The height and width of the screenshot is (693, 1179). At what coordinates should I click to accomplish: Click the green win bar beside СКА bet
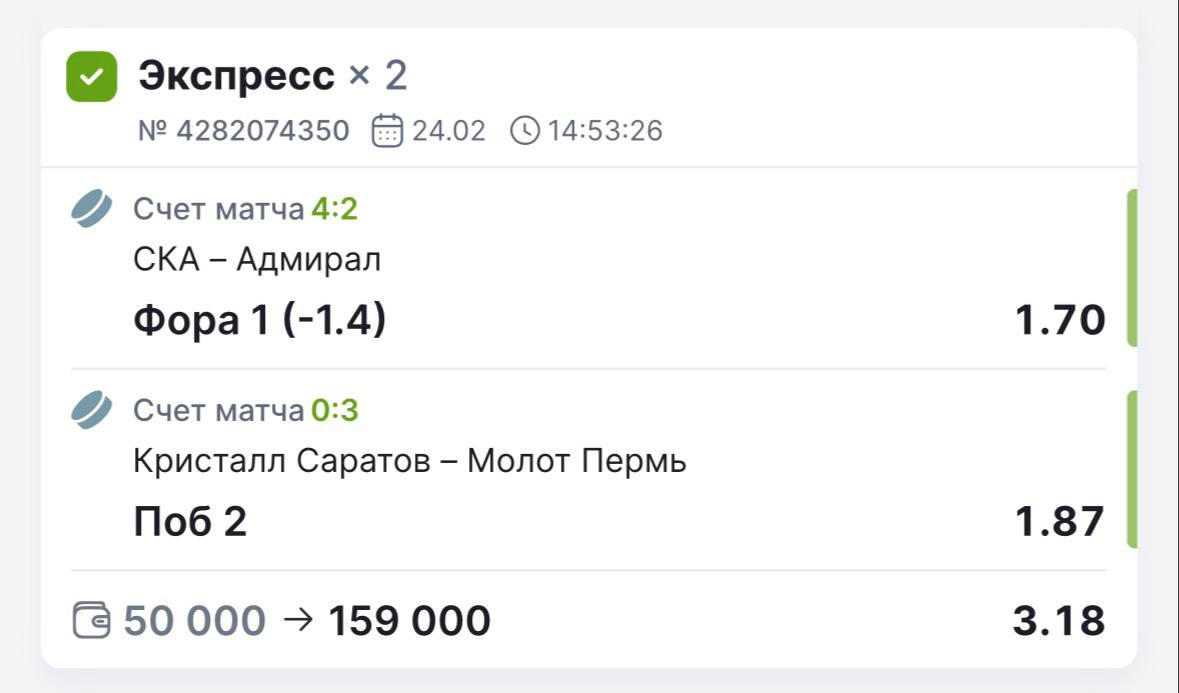(1132, 267)
